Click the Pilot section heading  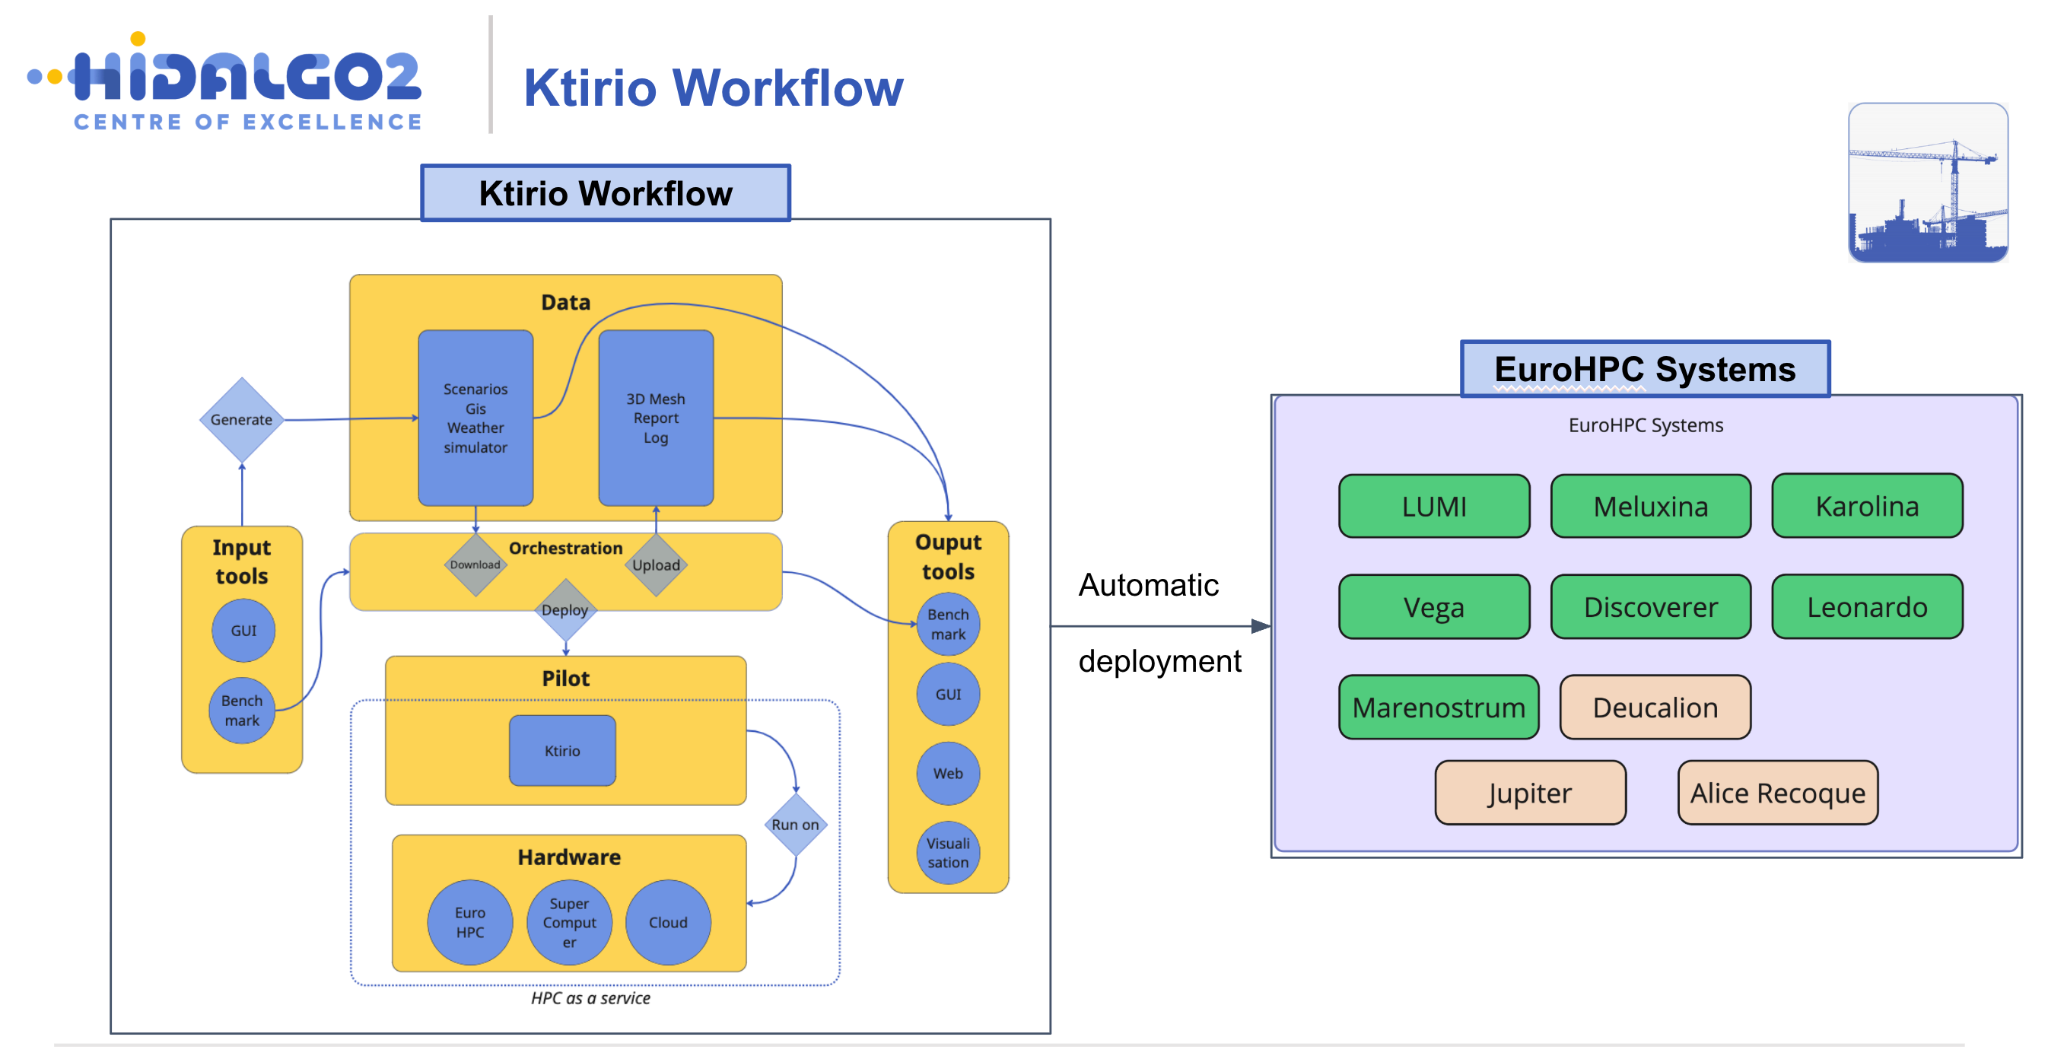pyautogui.click(x=566, y=679)
